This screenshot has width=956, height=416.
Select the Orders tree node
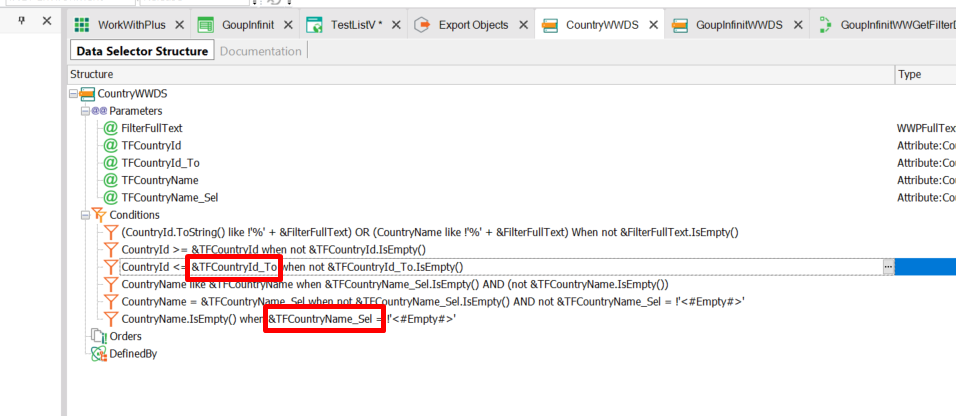[x=125, y=336]
